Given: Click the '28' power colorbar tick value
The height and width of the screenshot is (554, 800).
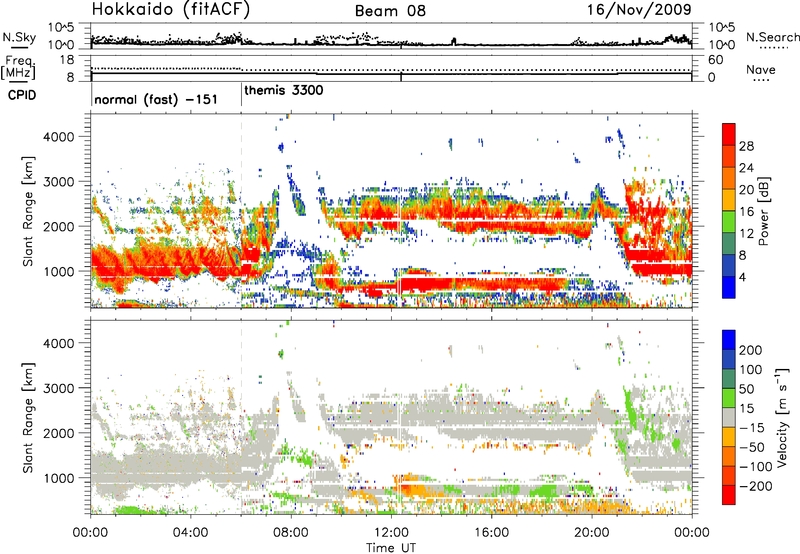Looking at the screenshot, I should pos(746,146).
